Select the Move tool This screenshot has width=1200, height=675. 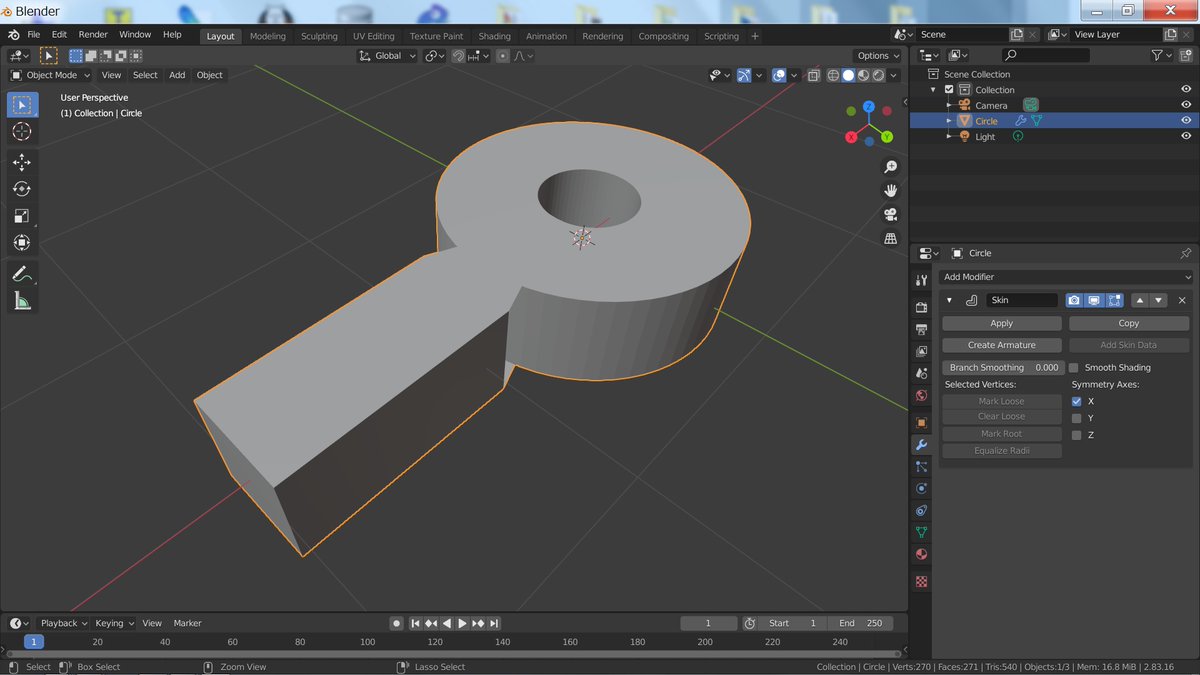pyautogui.click(x=22, y=162)
